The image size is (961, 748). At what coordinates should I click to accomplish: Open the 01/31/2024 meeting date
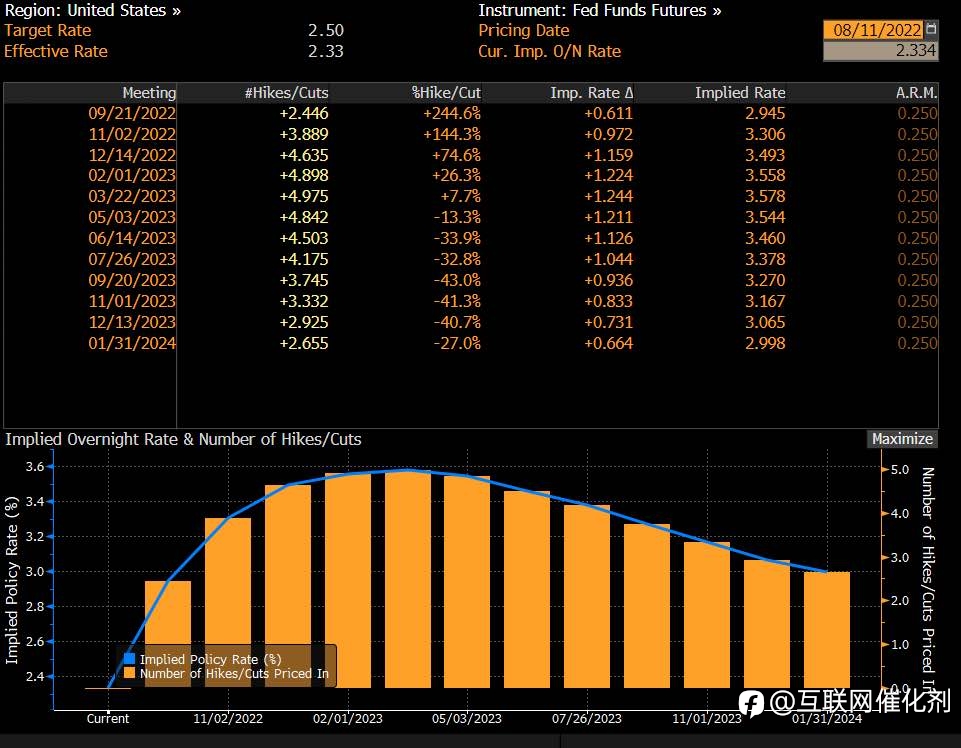click(x=132, y=343)
